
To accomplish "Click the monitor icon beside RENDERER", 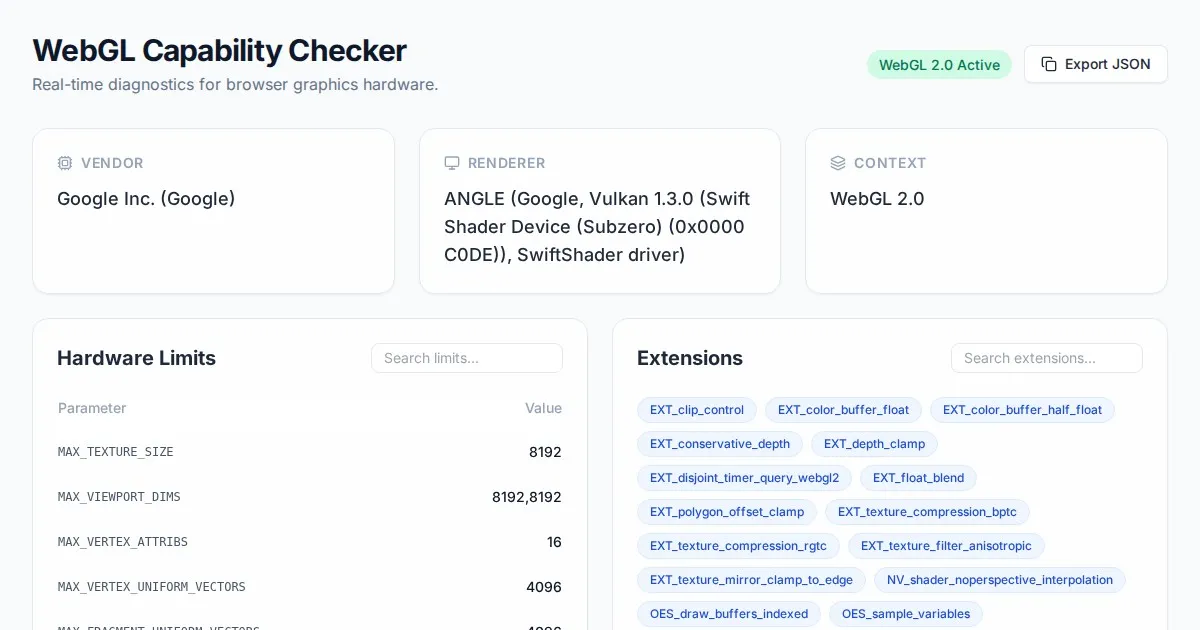I will click(x=452, y=163).
